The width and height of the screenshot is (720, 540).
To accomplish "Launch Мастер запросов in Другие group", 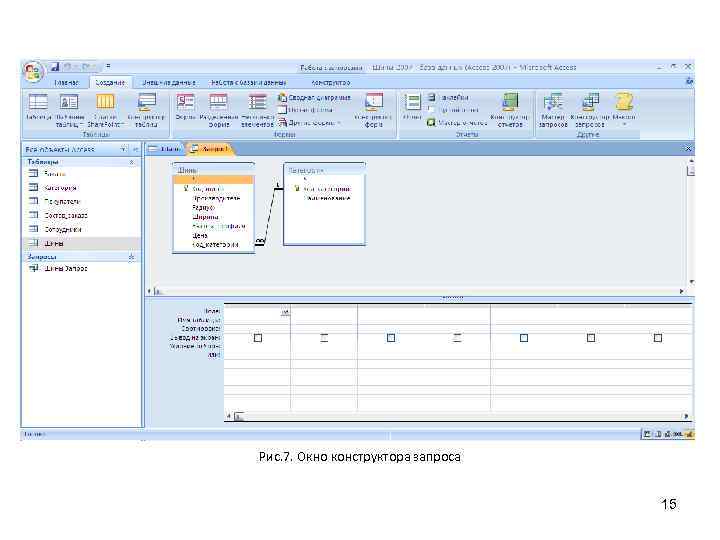I will click(553, 110).
